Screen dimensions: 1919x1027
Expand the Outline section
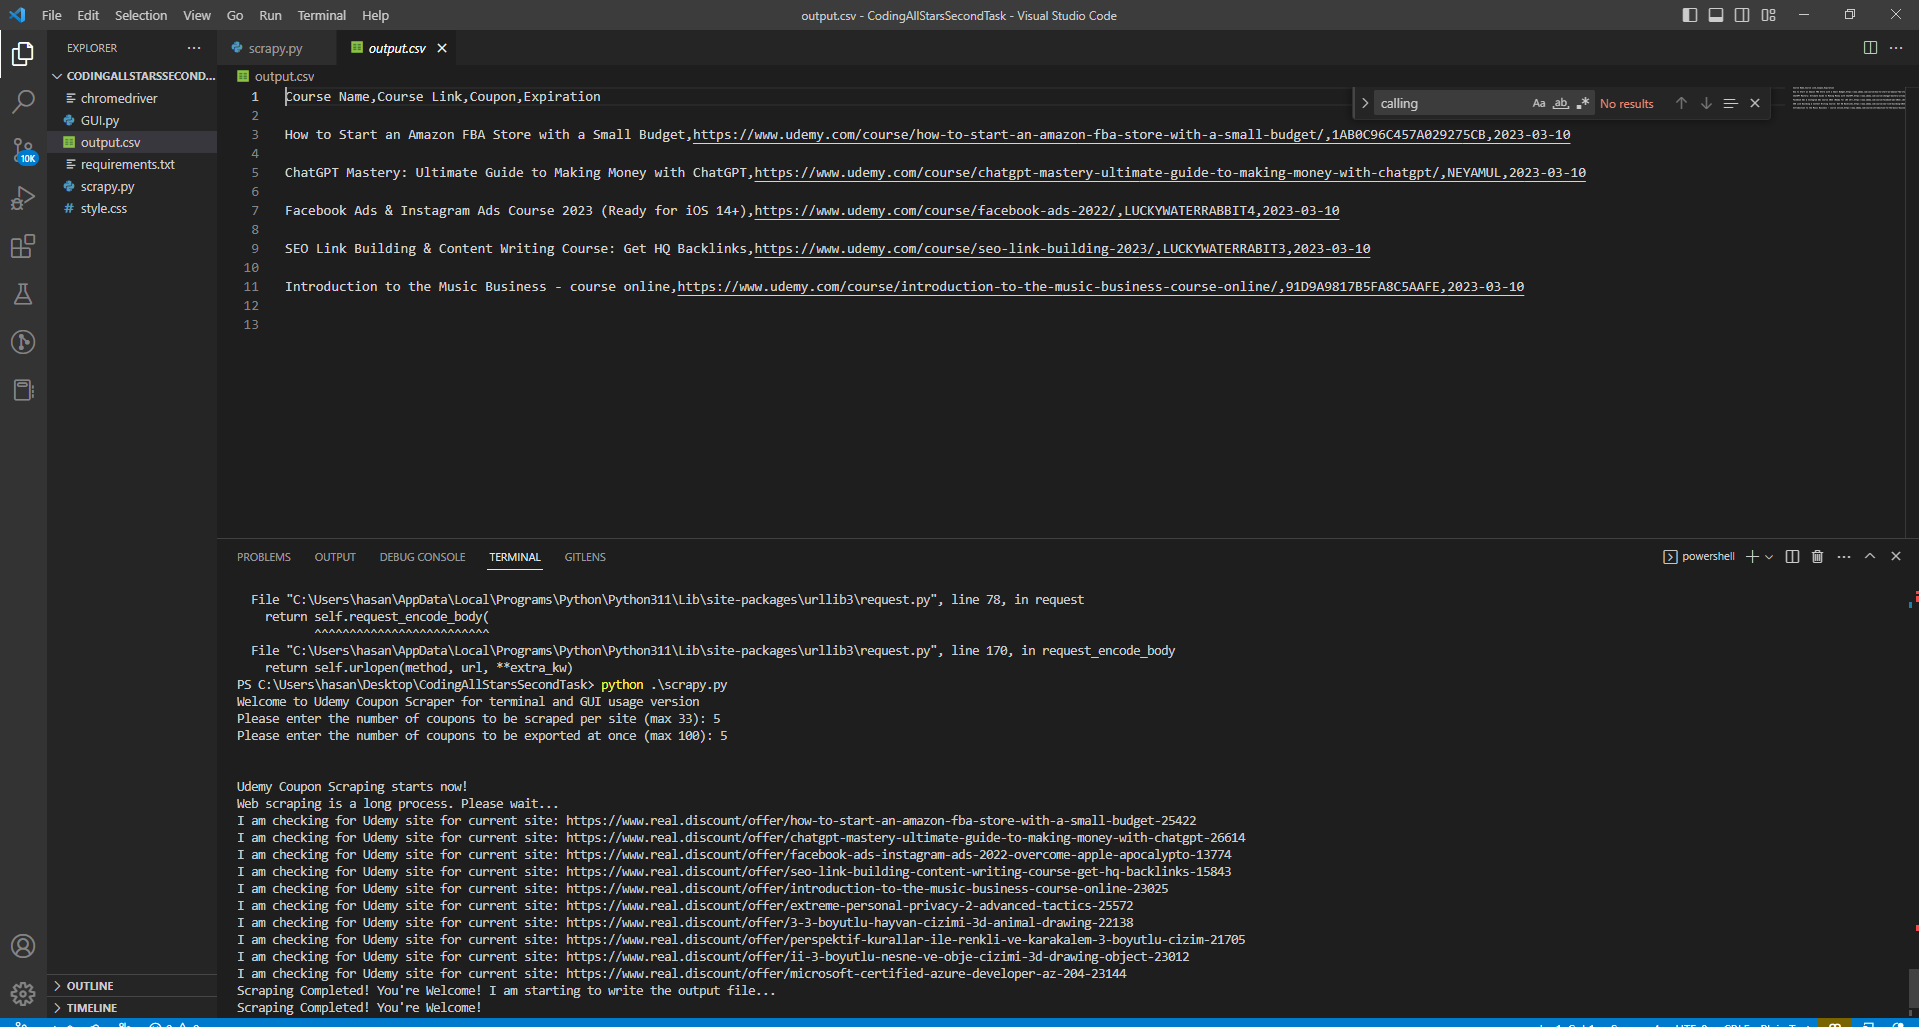tap(90, 985)
